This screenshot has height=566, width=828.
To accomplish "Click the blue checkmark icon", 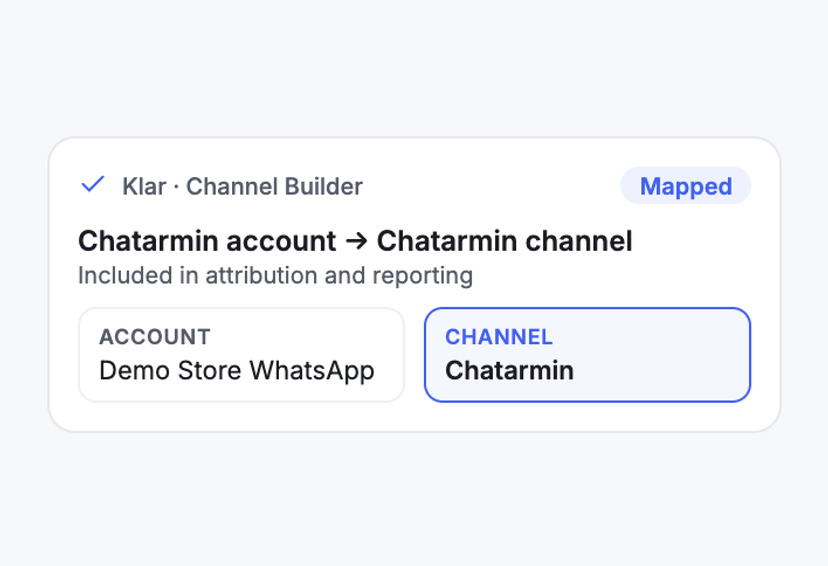I will click(92, 185).
